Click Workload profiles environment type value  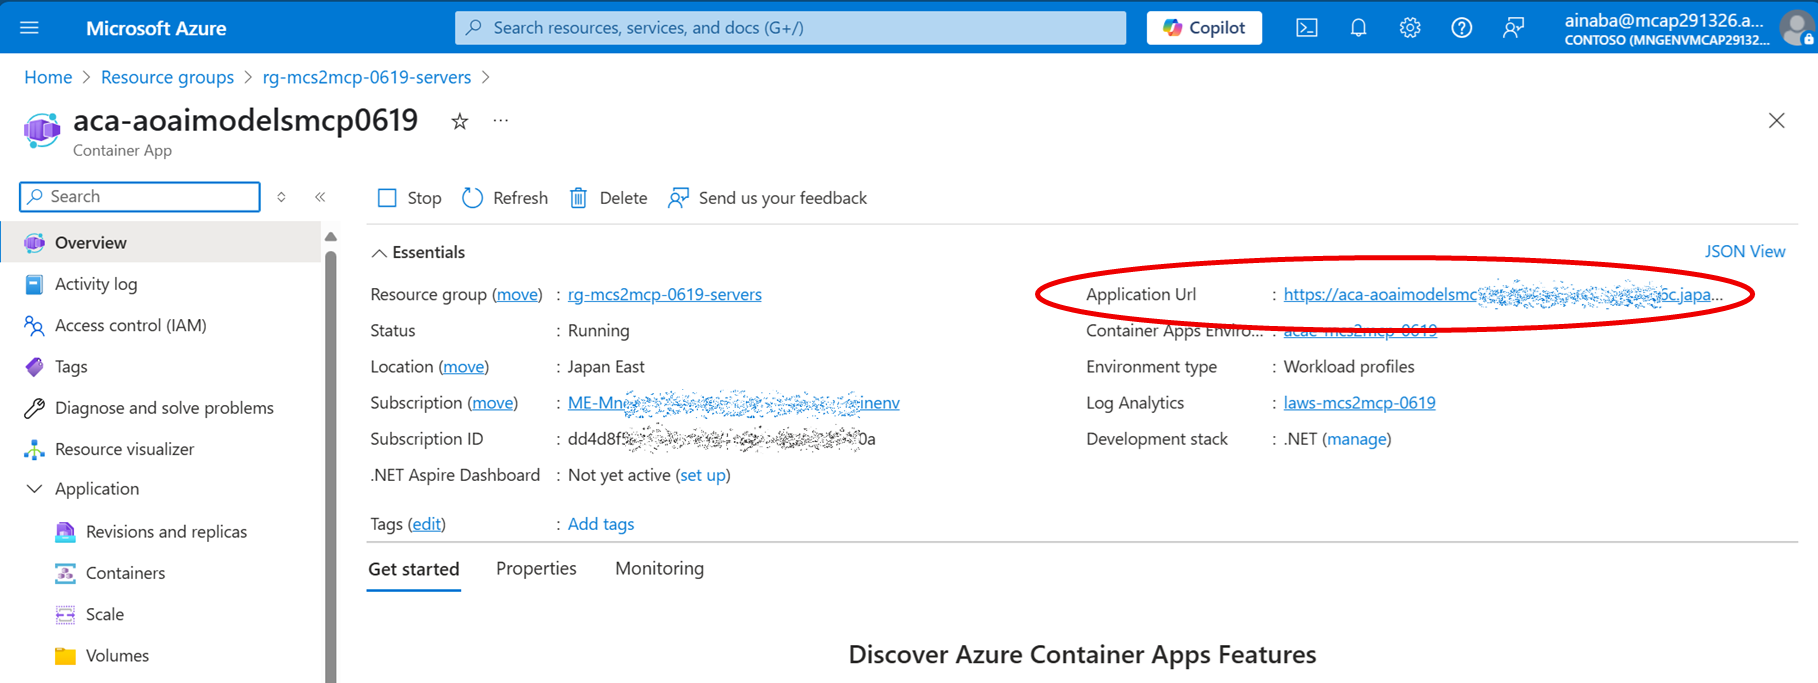pos(1349,367)
